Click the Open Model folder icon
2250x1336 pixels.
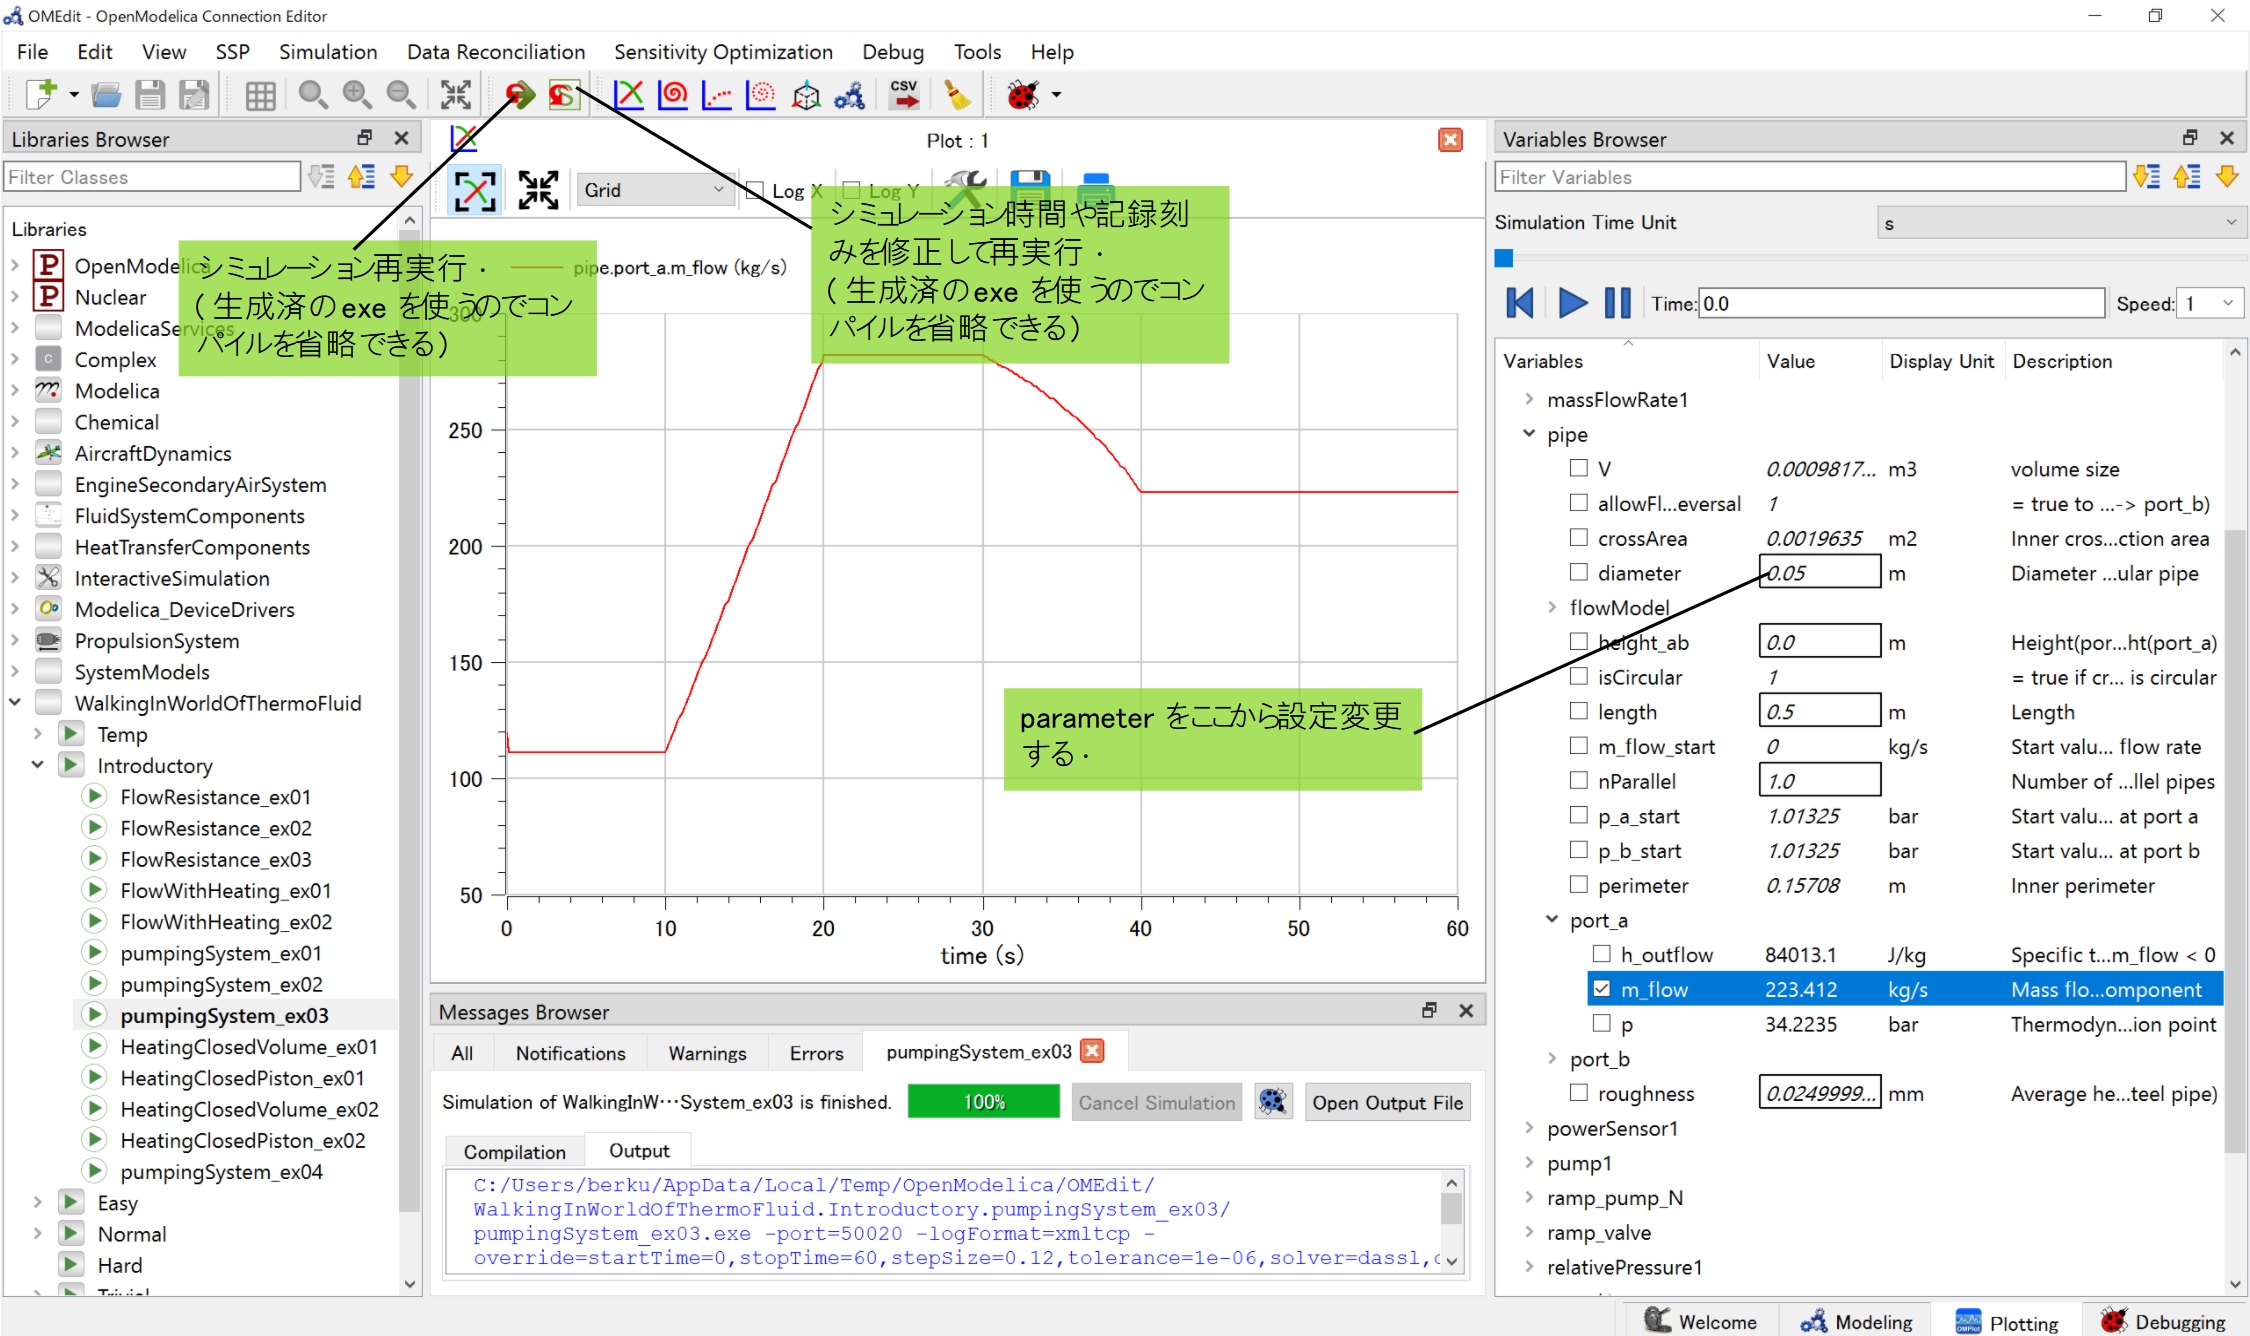[106, 95]
